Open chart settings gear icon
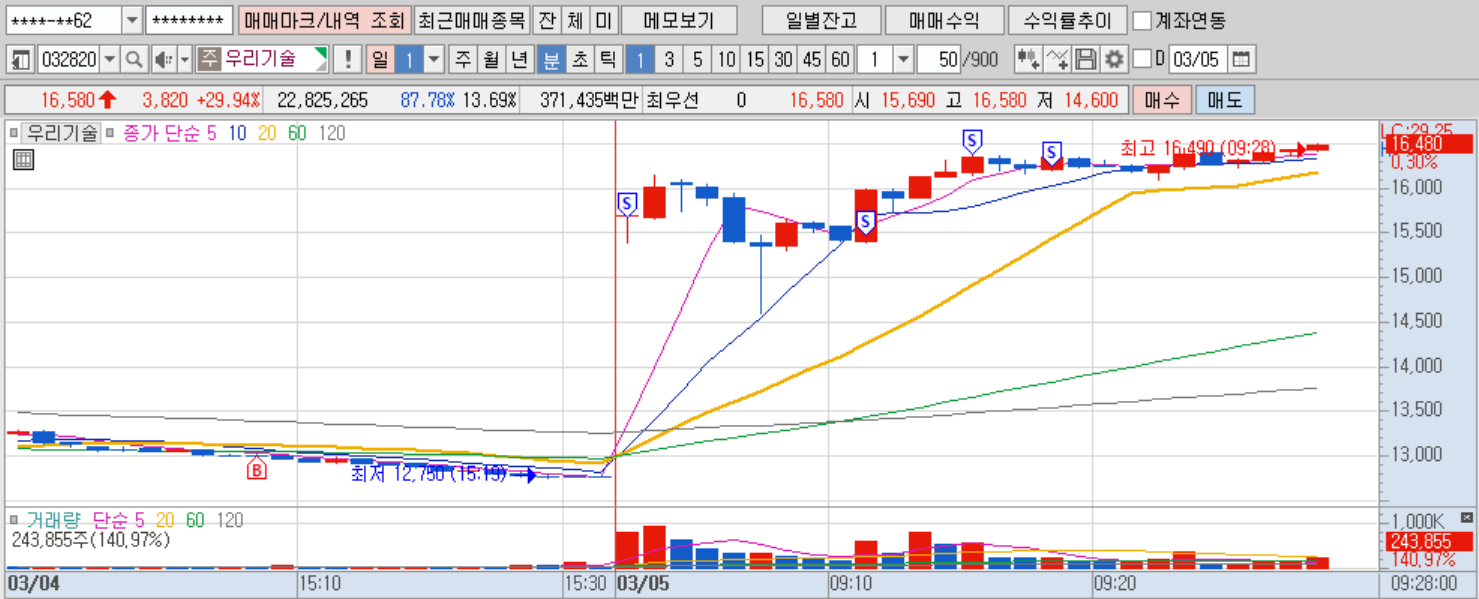The width and height of the screenshot is (1479, 599). pos(1114,60)
